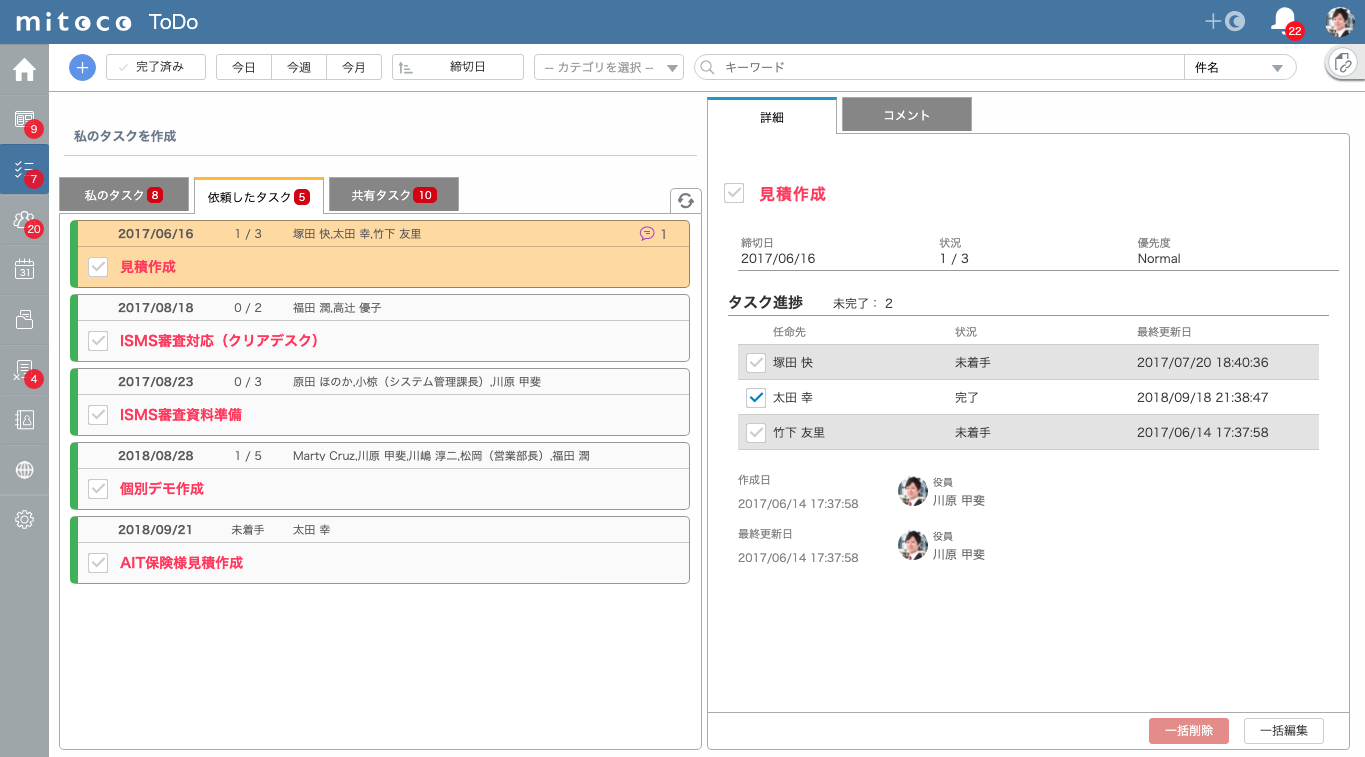
Task: Open the groups icon with badge 20
Action: pos(24,220)
